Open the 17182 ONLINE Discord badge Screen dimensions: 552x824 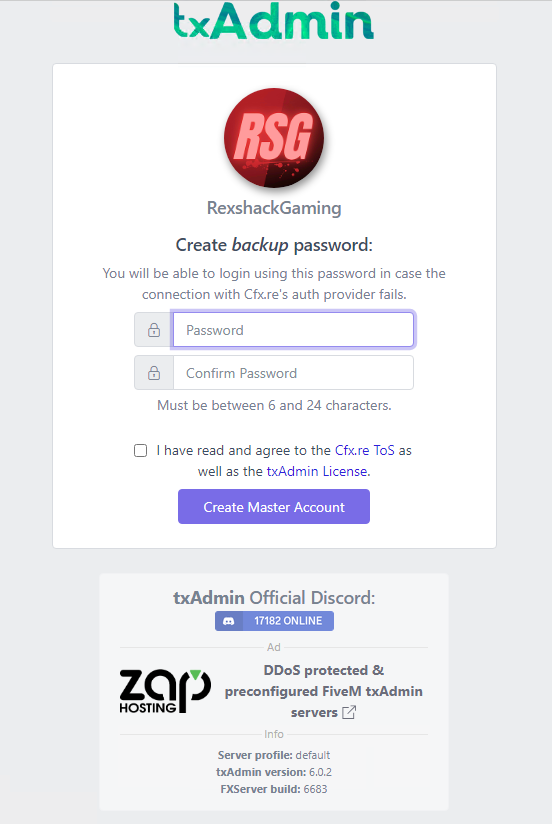[x=274, y=621]
